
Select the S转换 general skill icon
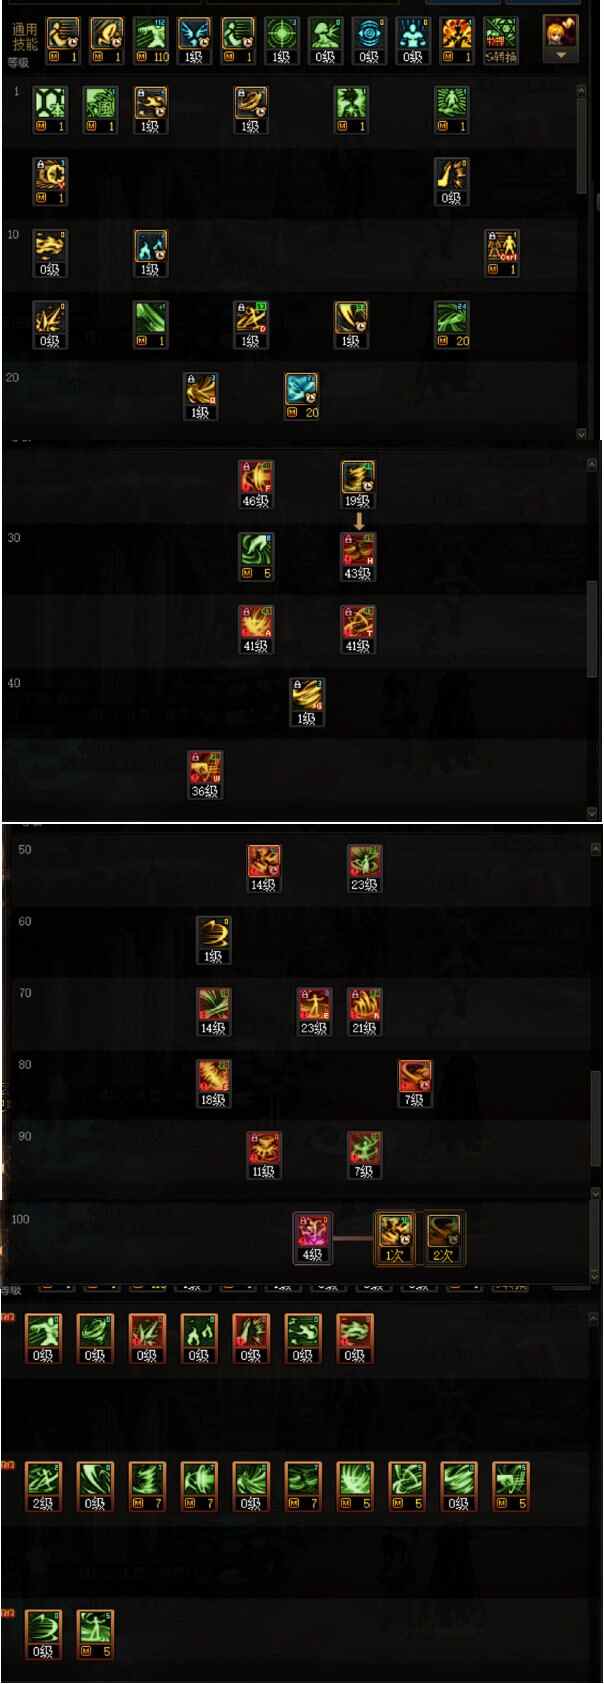[501, 40]
